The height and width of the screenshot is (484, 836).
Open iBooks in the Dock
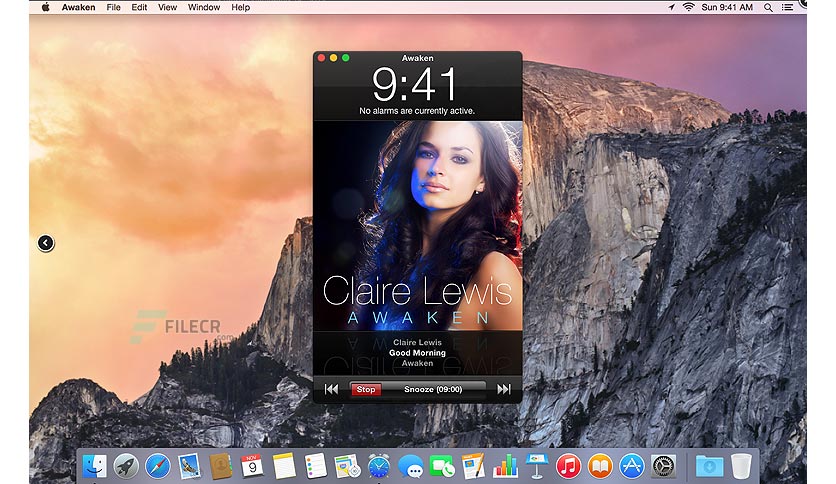[600, 466]
